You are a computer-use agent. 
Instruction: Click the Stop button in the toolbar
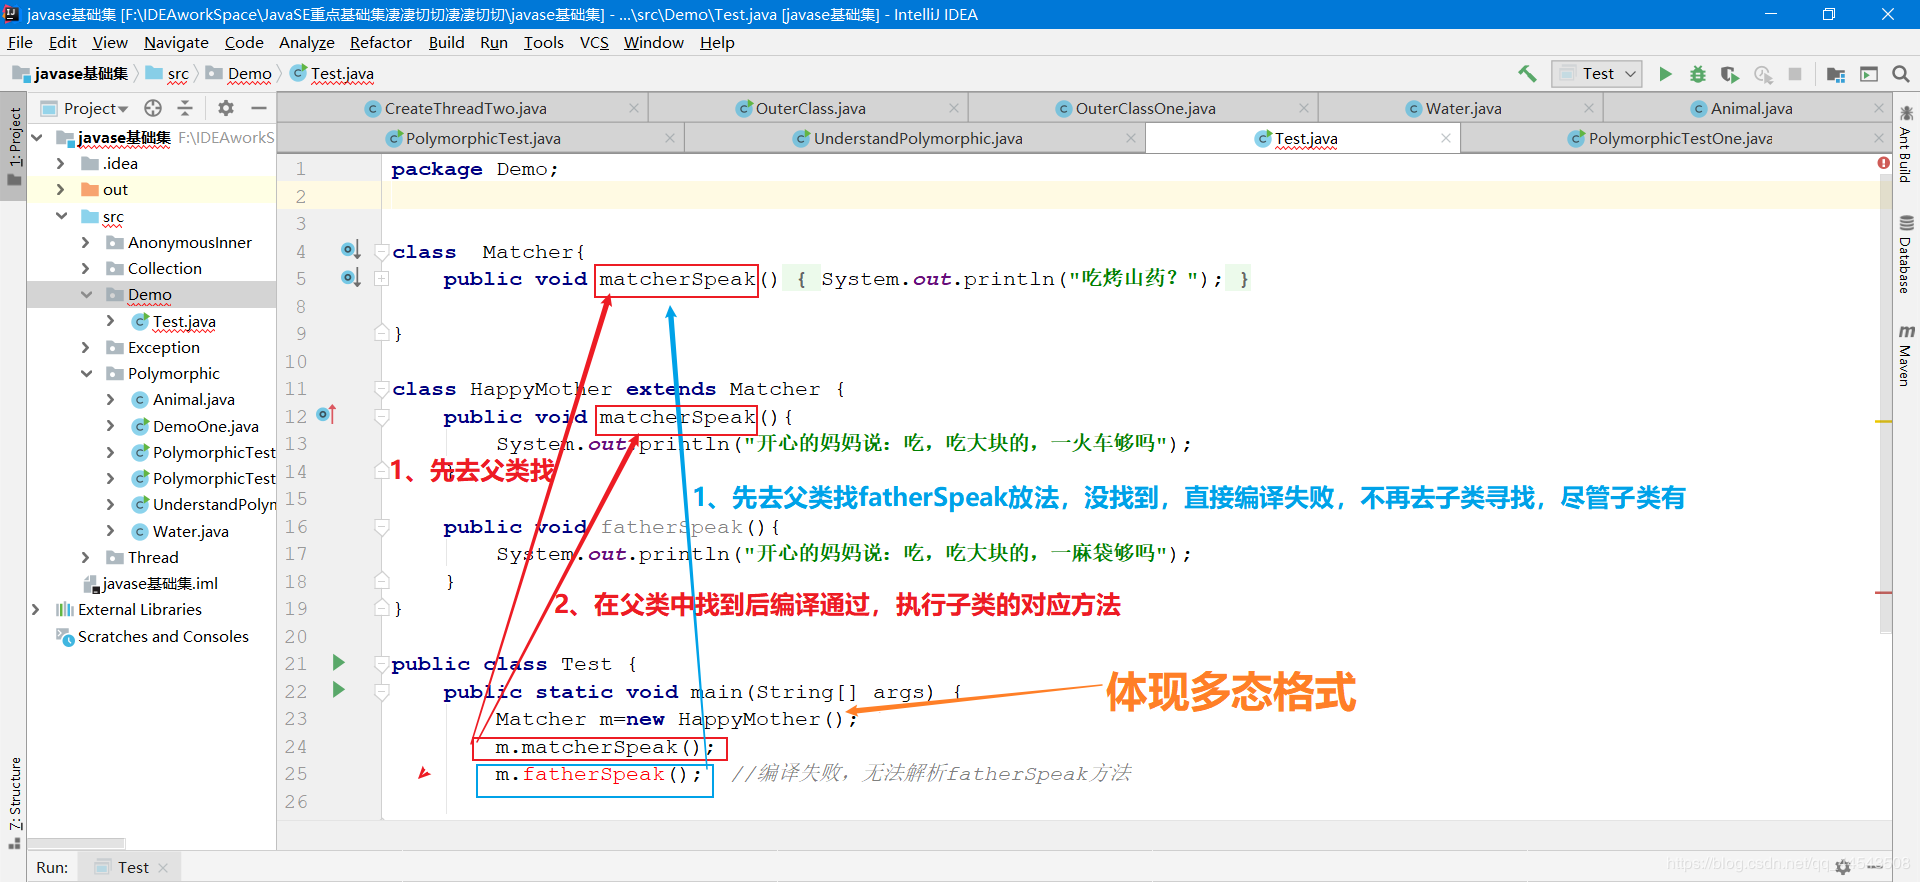click(x=1795, y=74)
